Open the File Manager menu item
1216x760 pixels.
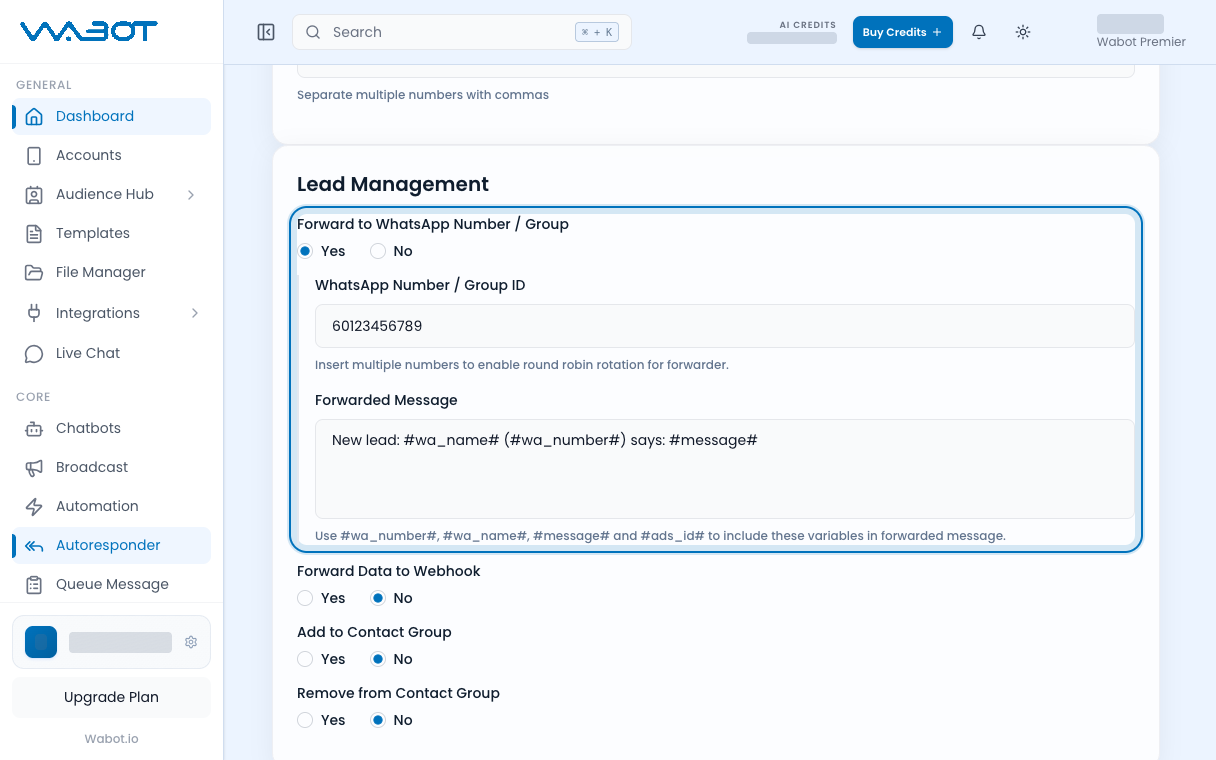click(111, 272)
